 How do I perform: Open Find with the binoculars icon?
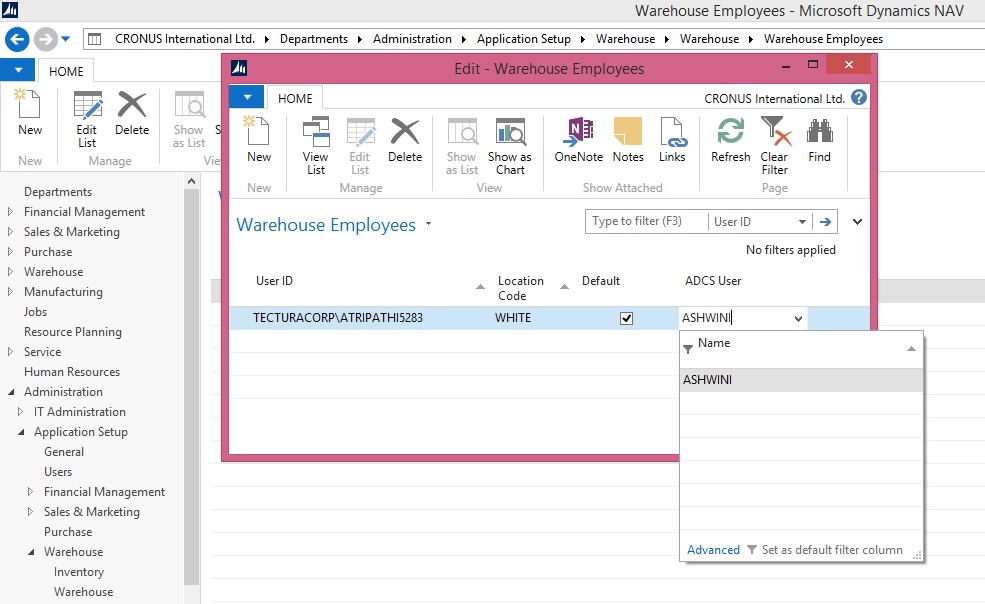(819, 140)
